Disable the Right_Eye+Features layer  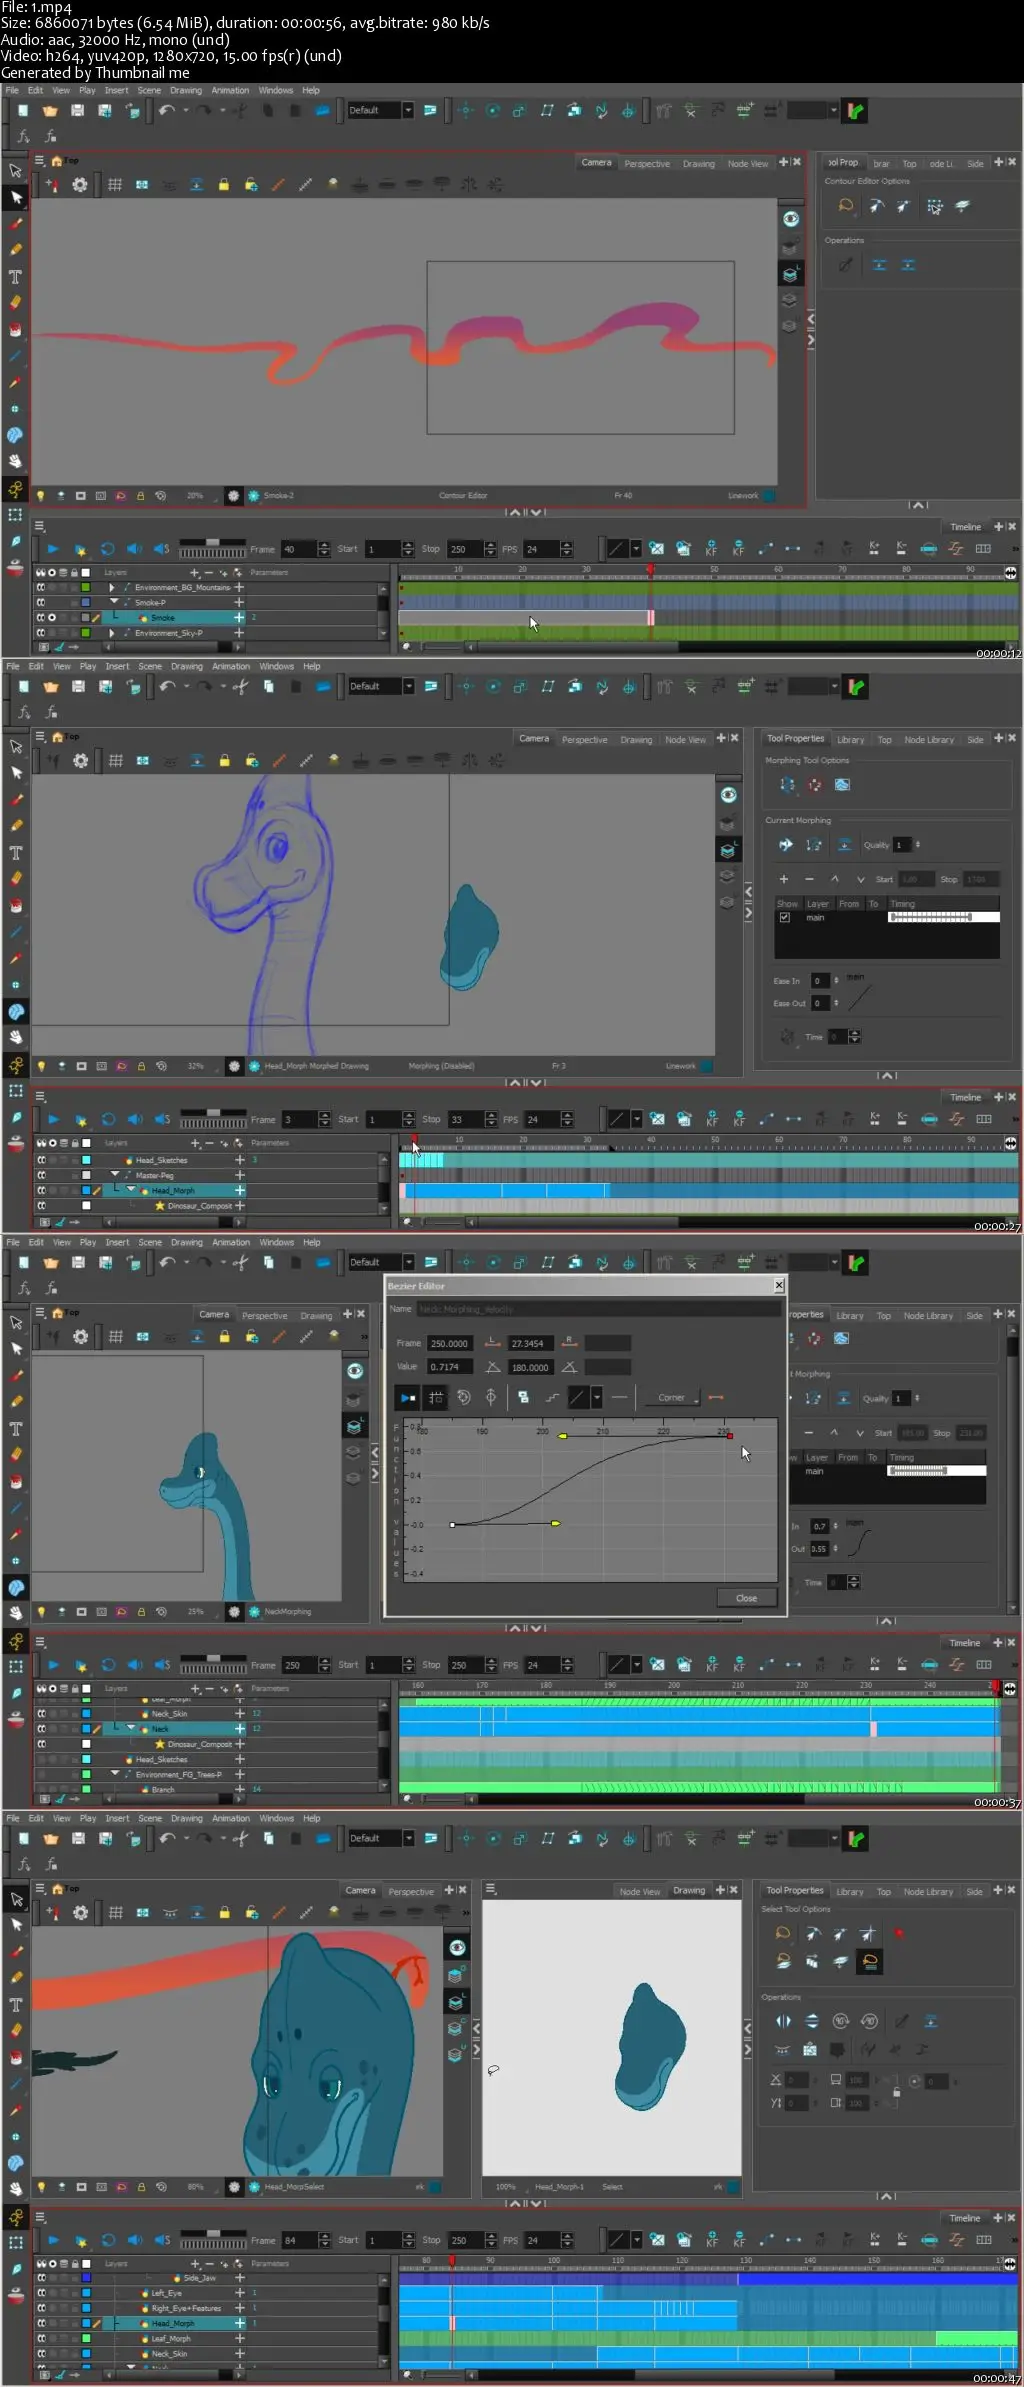[x=41, y=2308]
